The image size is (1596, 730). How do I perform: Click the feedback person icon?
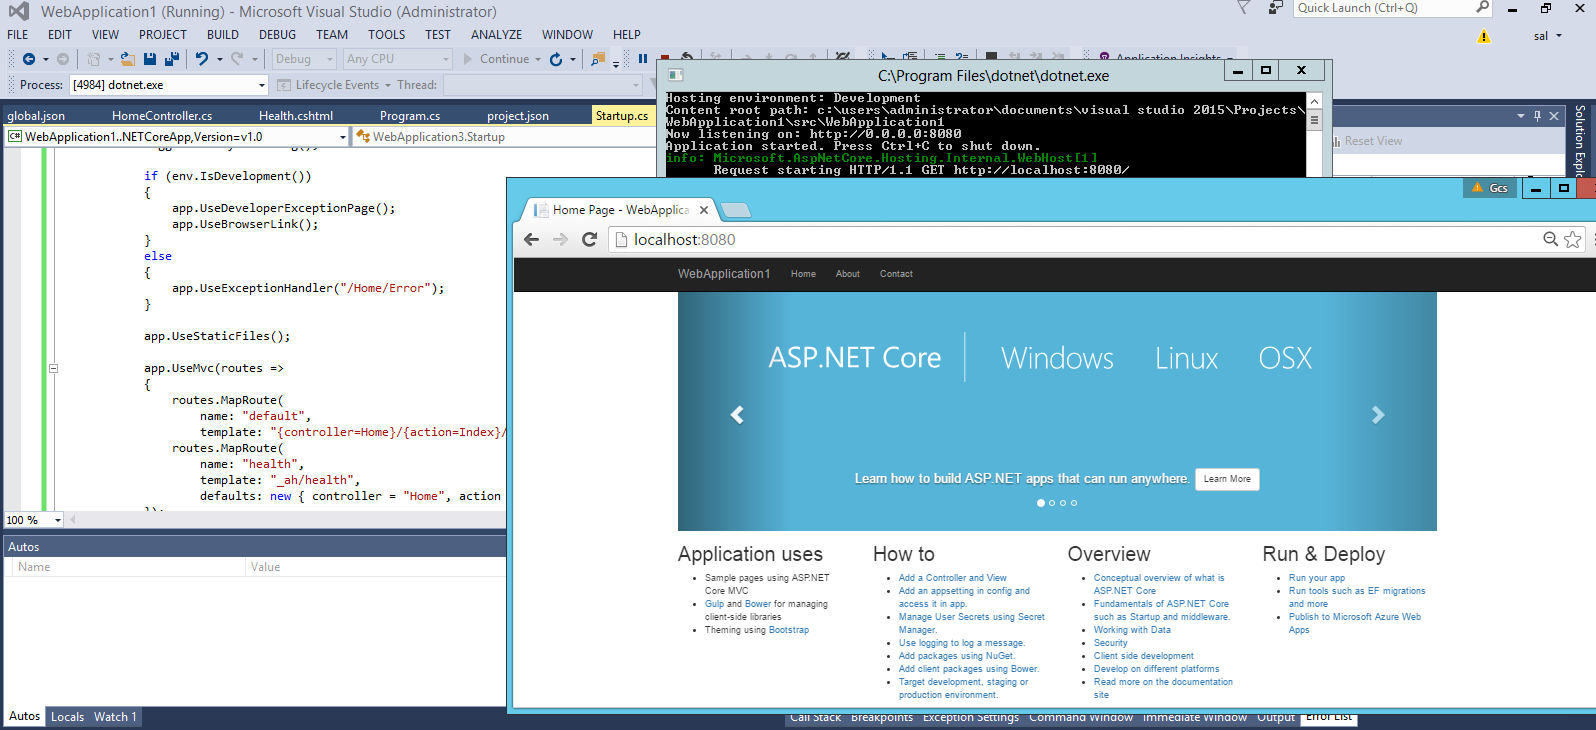[1275, 8]
